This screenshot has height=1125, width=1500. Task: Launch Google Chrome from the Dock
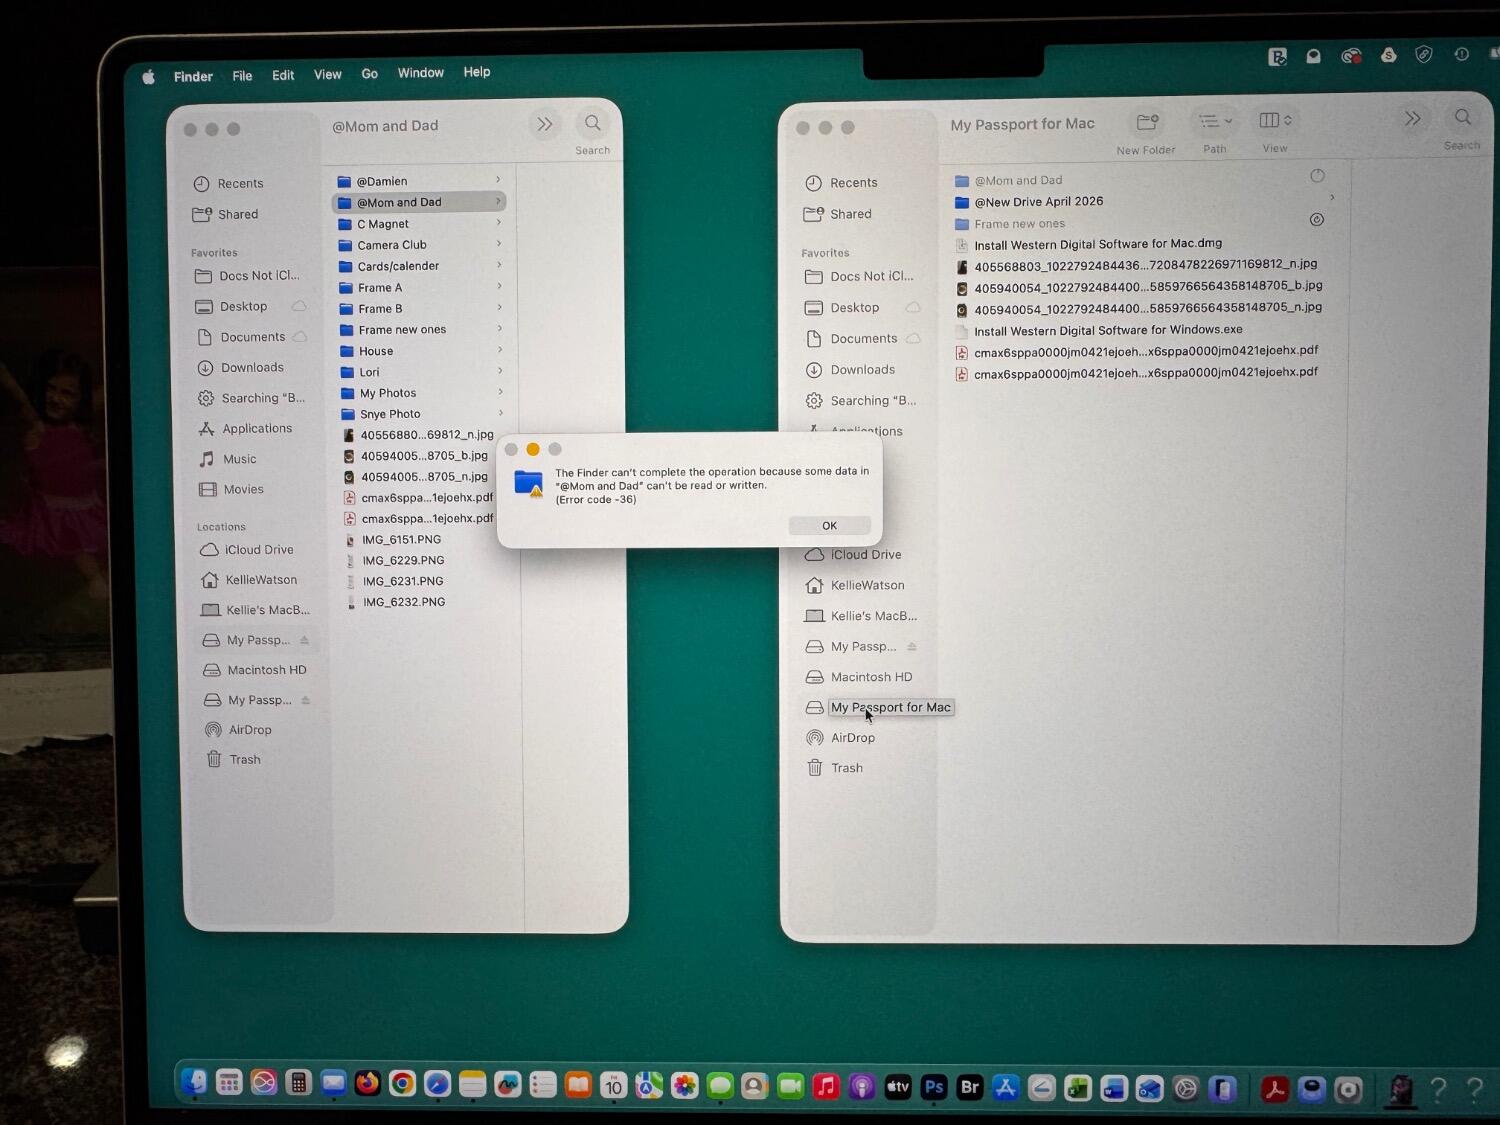point(402,1084)
